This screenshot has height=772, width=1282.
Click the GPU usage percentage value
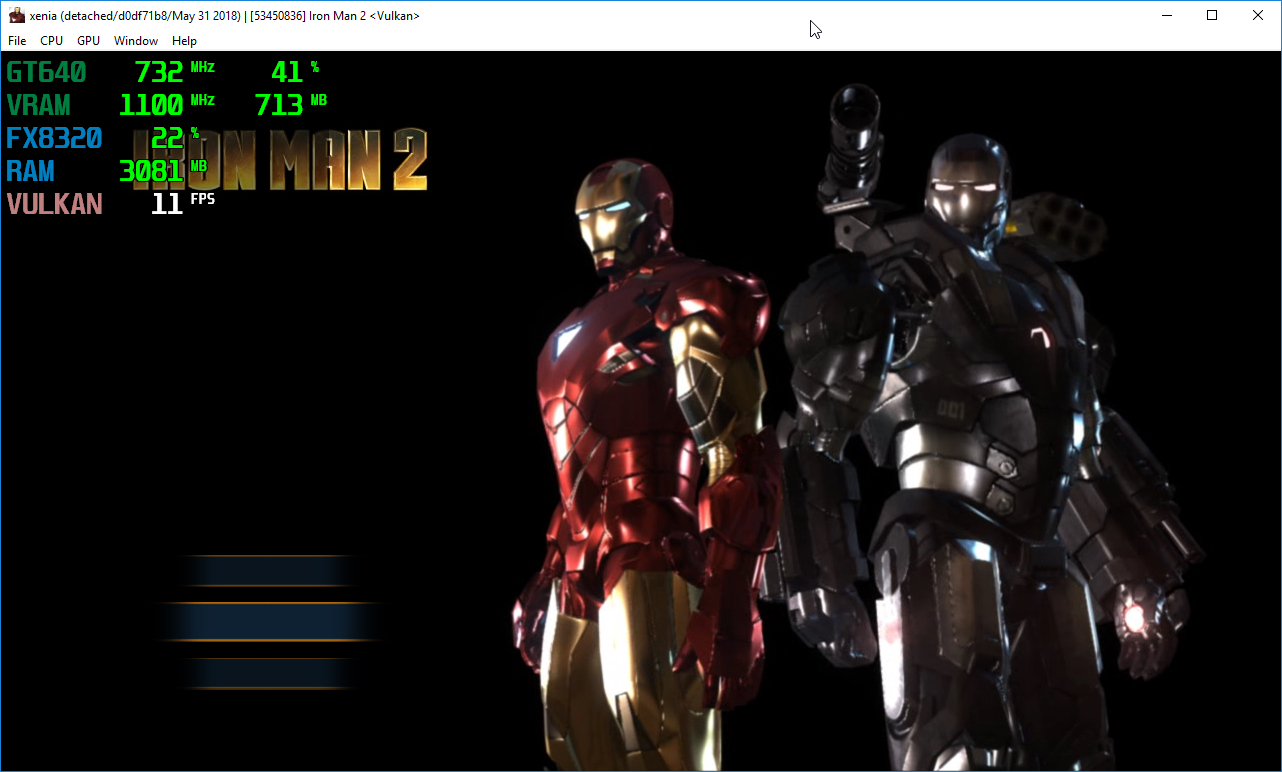point(288,72)
